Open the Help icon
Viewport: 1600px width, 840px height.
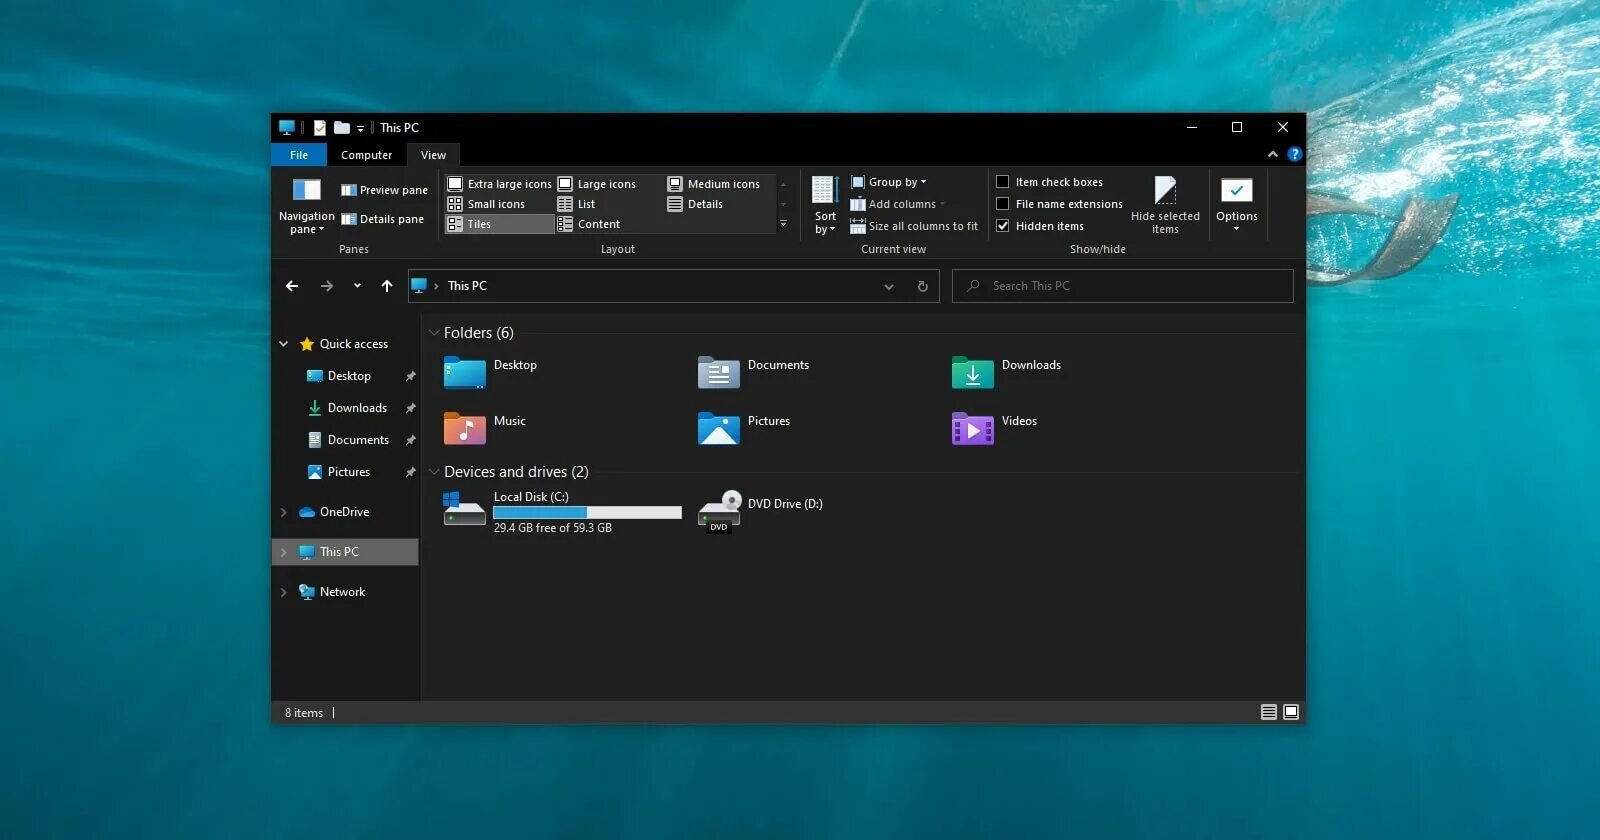coord(1295,154)
